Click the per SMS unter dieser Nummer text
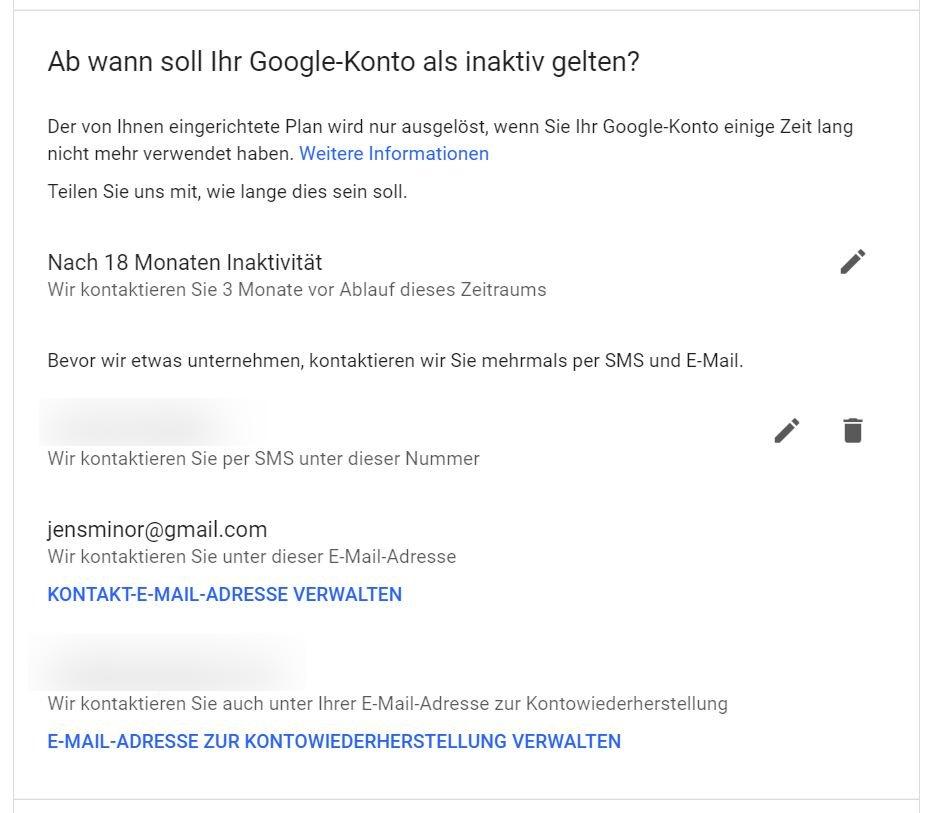This screenshot has height=813, width=945. [x=263, y=459]
